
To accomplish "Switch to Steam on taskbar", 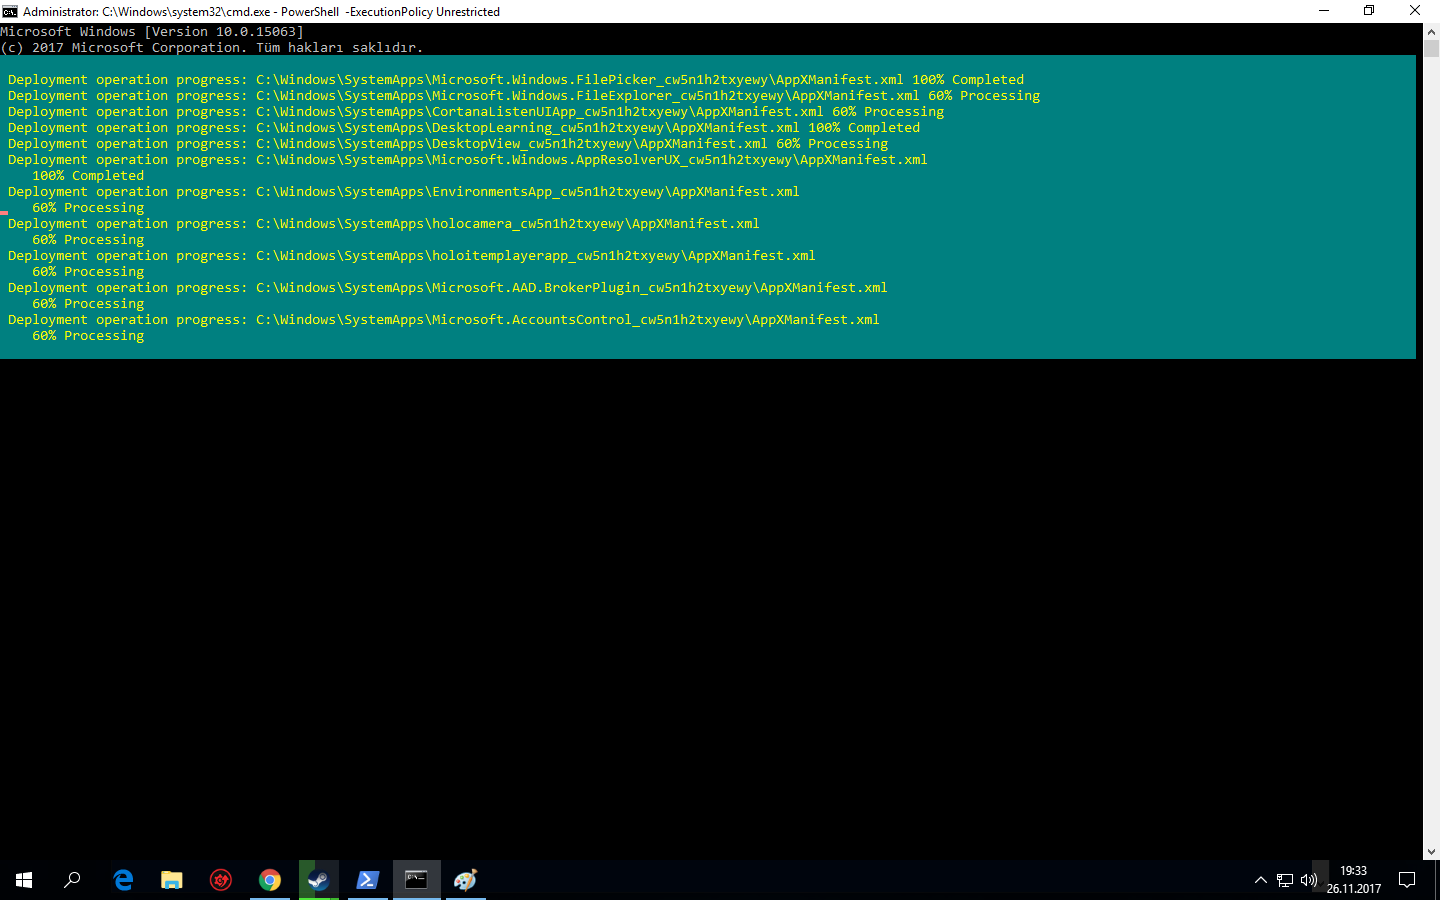I will tap(319, 880).
